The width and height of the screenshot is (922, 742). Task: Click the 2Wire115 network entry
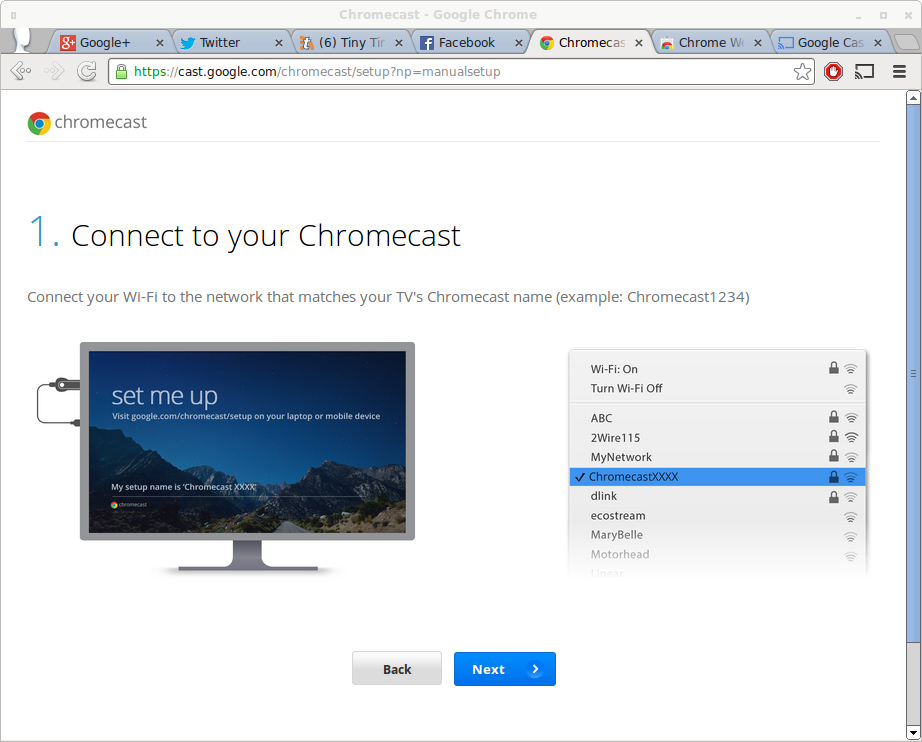[717, 437]
